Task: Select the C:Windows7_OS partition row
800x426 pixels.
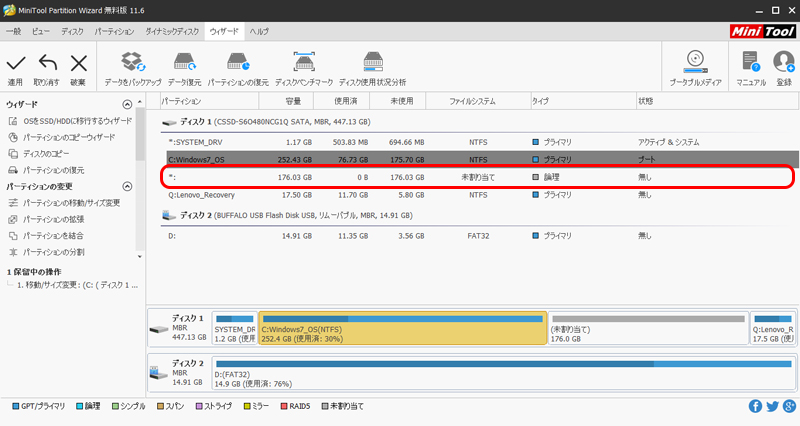Action: pos(483,160)
